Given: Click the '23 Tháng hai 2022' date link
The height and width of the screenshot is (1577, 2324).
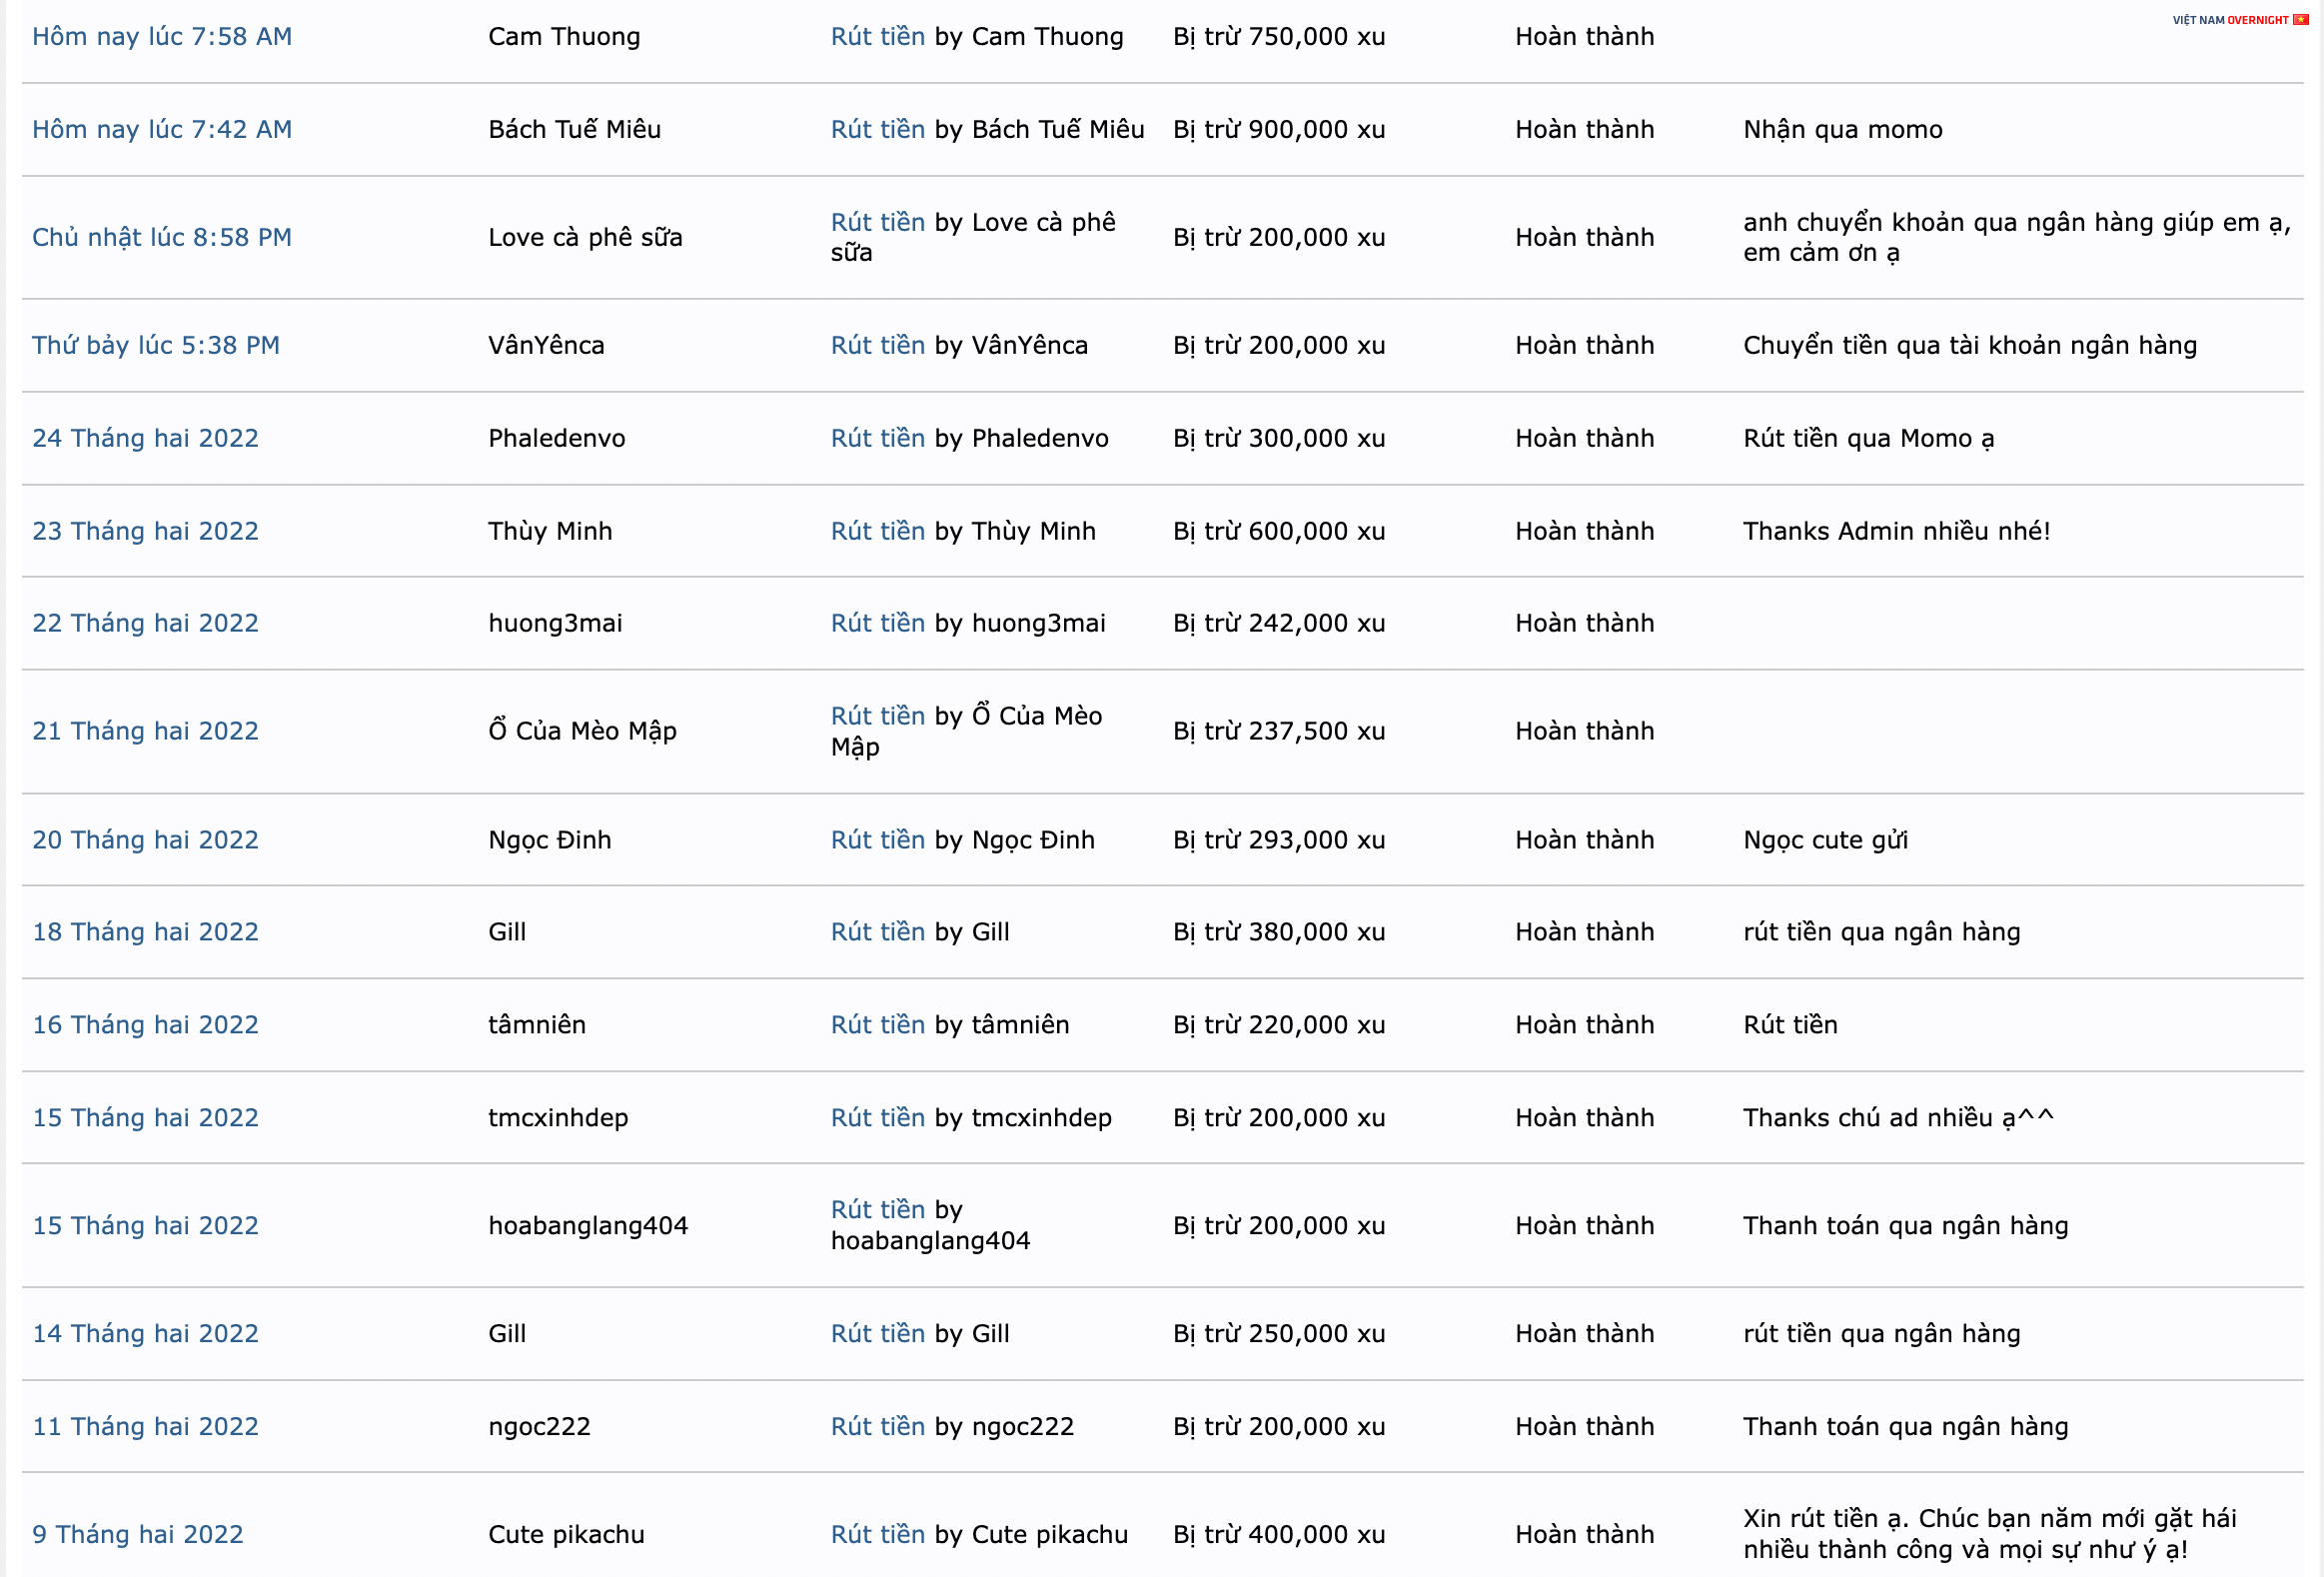Looking at the screenshot, I should [x=145, y=532].
